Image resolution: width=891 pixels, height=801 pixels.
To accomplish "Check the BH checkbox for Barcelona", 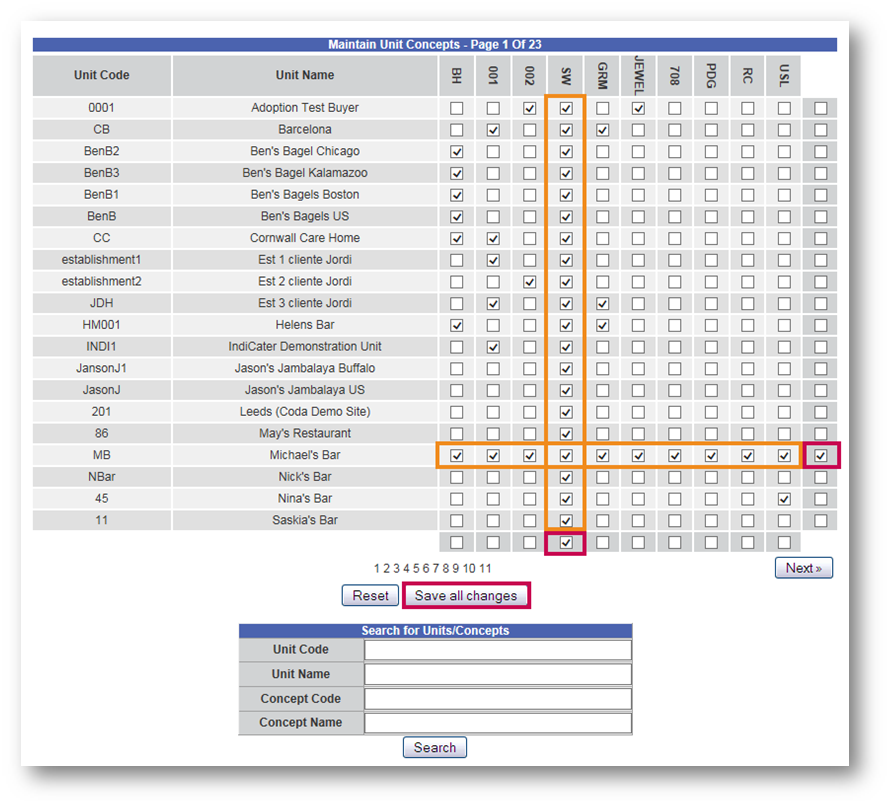I will pyautogui.click(x=457, y=130).
